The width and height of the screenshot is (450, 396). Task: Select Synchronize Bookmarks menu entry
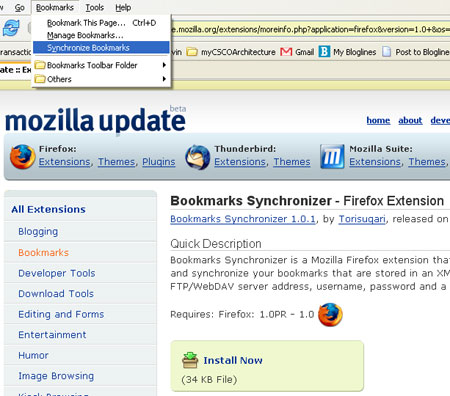click(101, 48)
